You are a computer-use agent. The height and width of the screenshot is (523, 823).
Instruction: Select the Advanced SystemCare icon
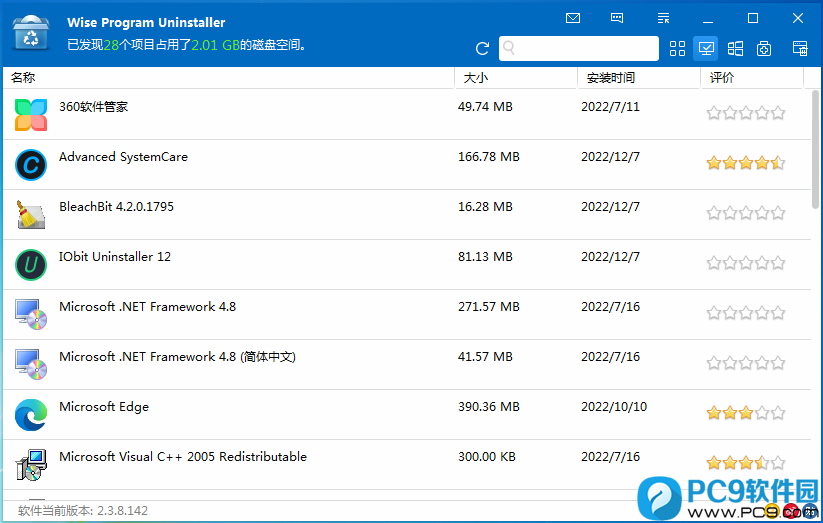click(x=31, y=165)
